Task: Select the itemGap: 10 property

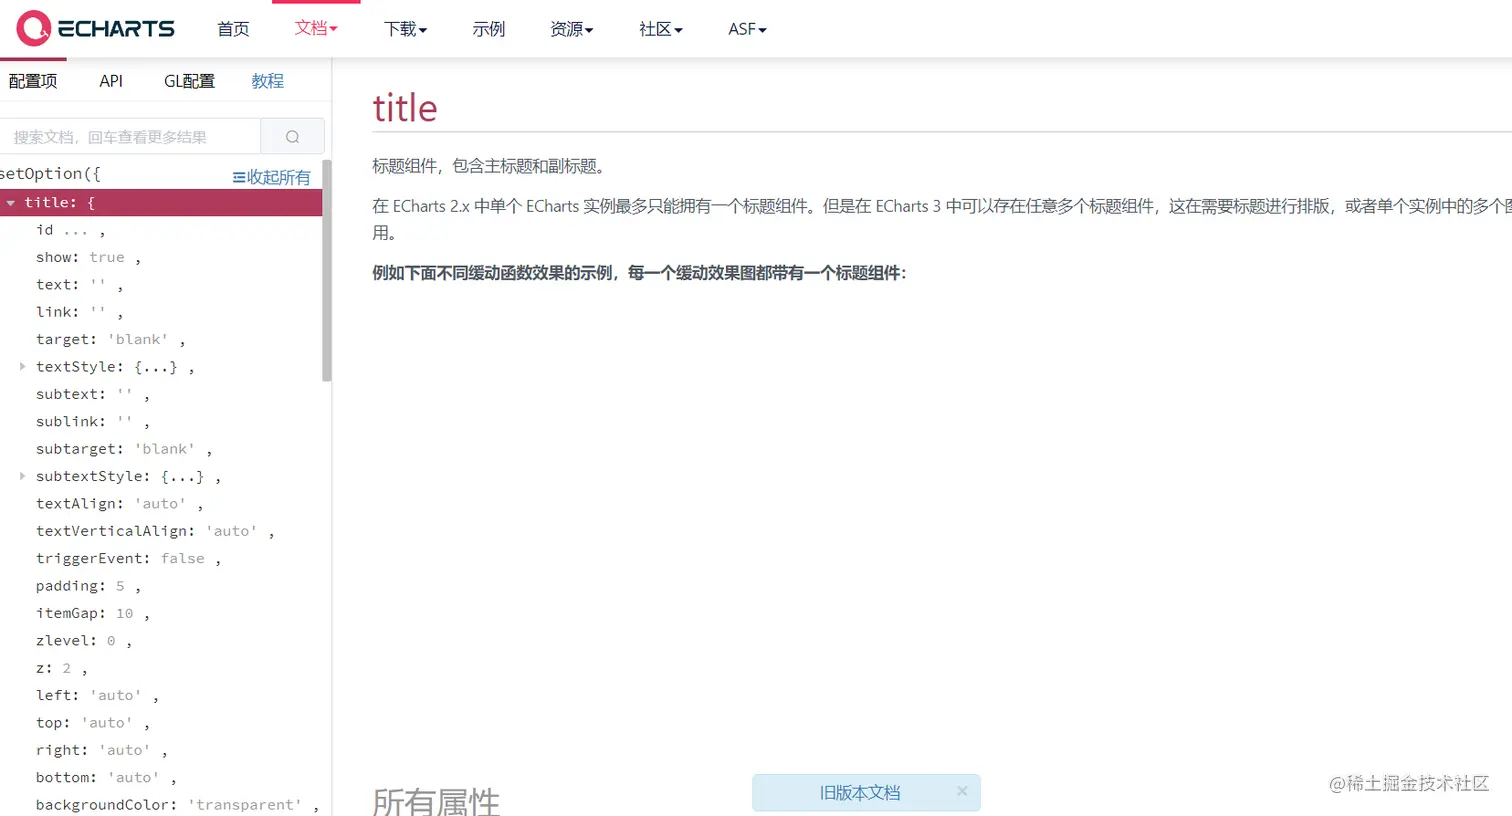Action: (92, 613)
